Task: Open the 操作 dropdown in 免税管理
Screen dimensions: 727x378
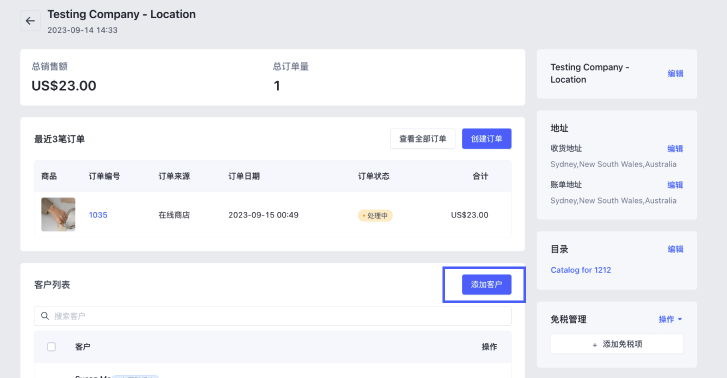Action: 670,319
